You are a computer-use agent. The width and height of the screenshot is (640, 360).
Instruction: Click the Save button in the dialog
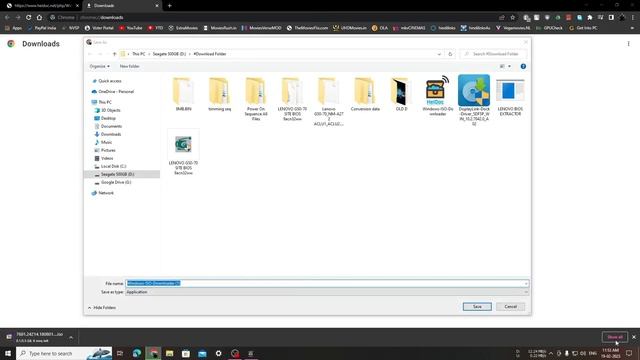coord(477,307)
